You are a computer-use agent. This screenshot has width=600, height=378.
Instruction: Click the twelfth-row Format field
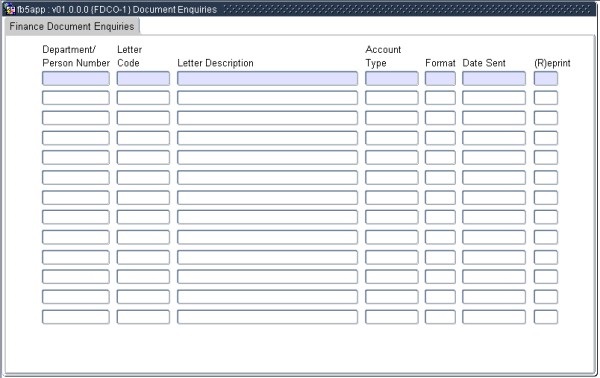(440, 297)
